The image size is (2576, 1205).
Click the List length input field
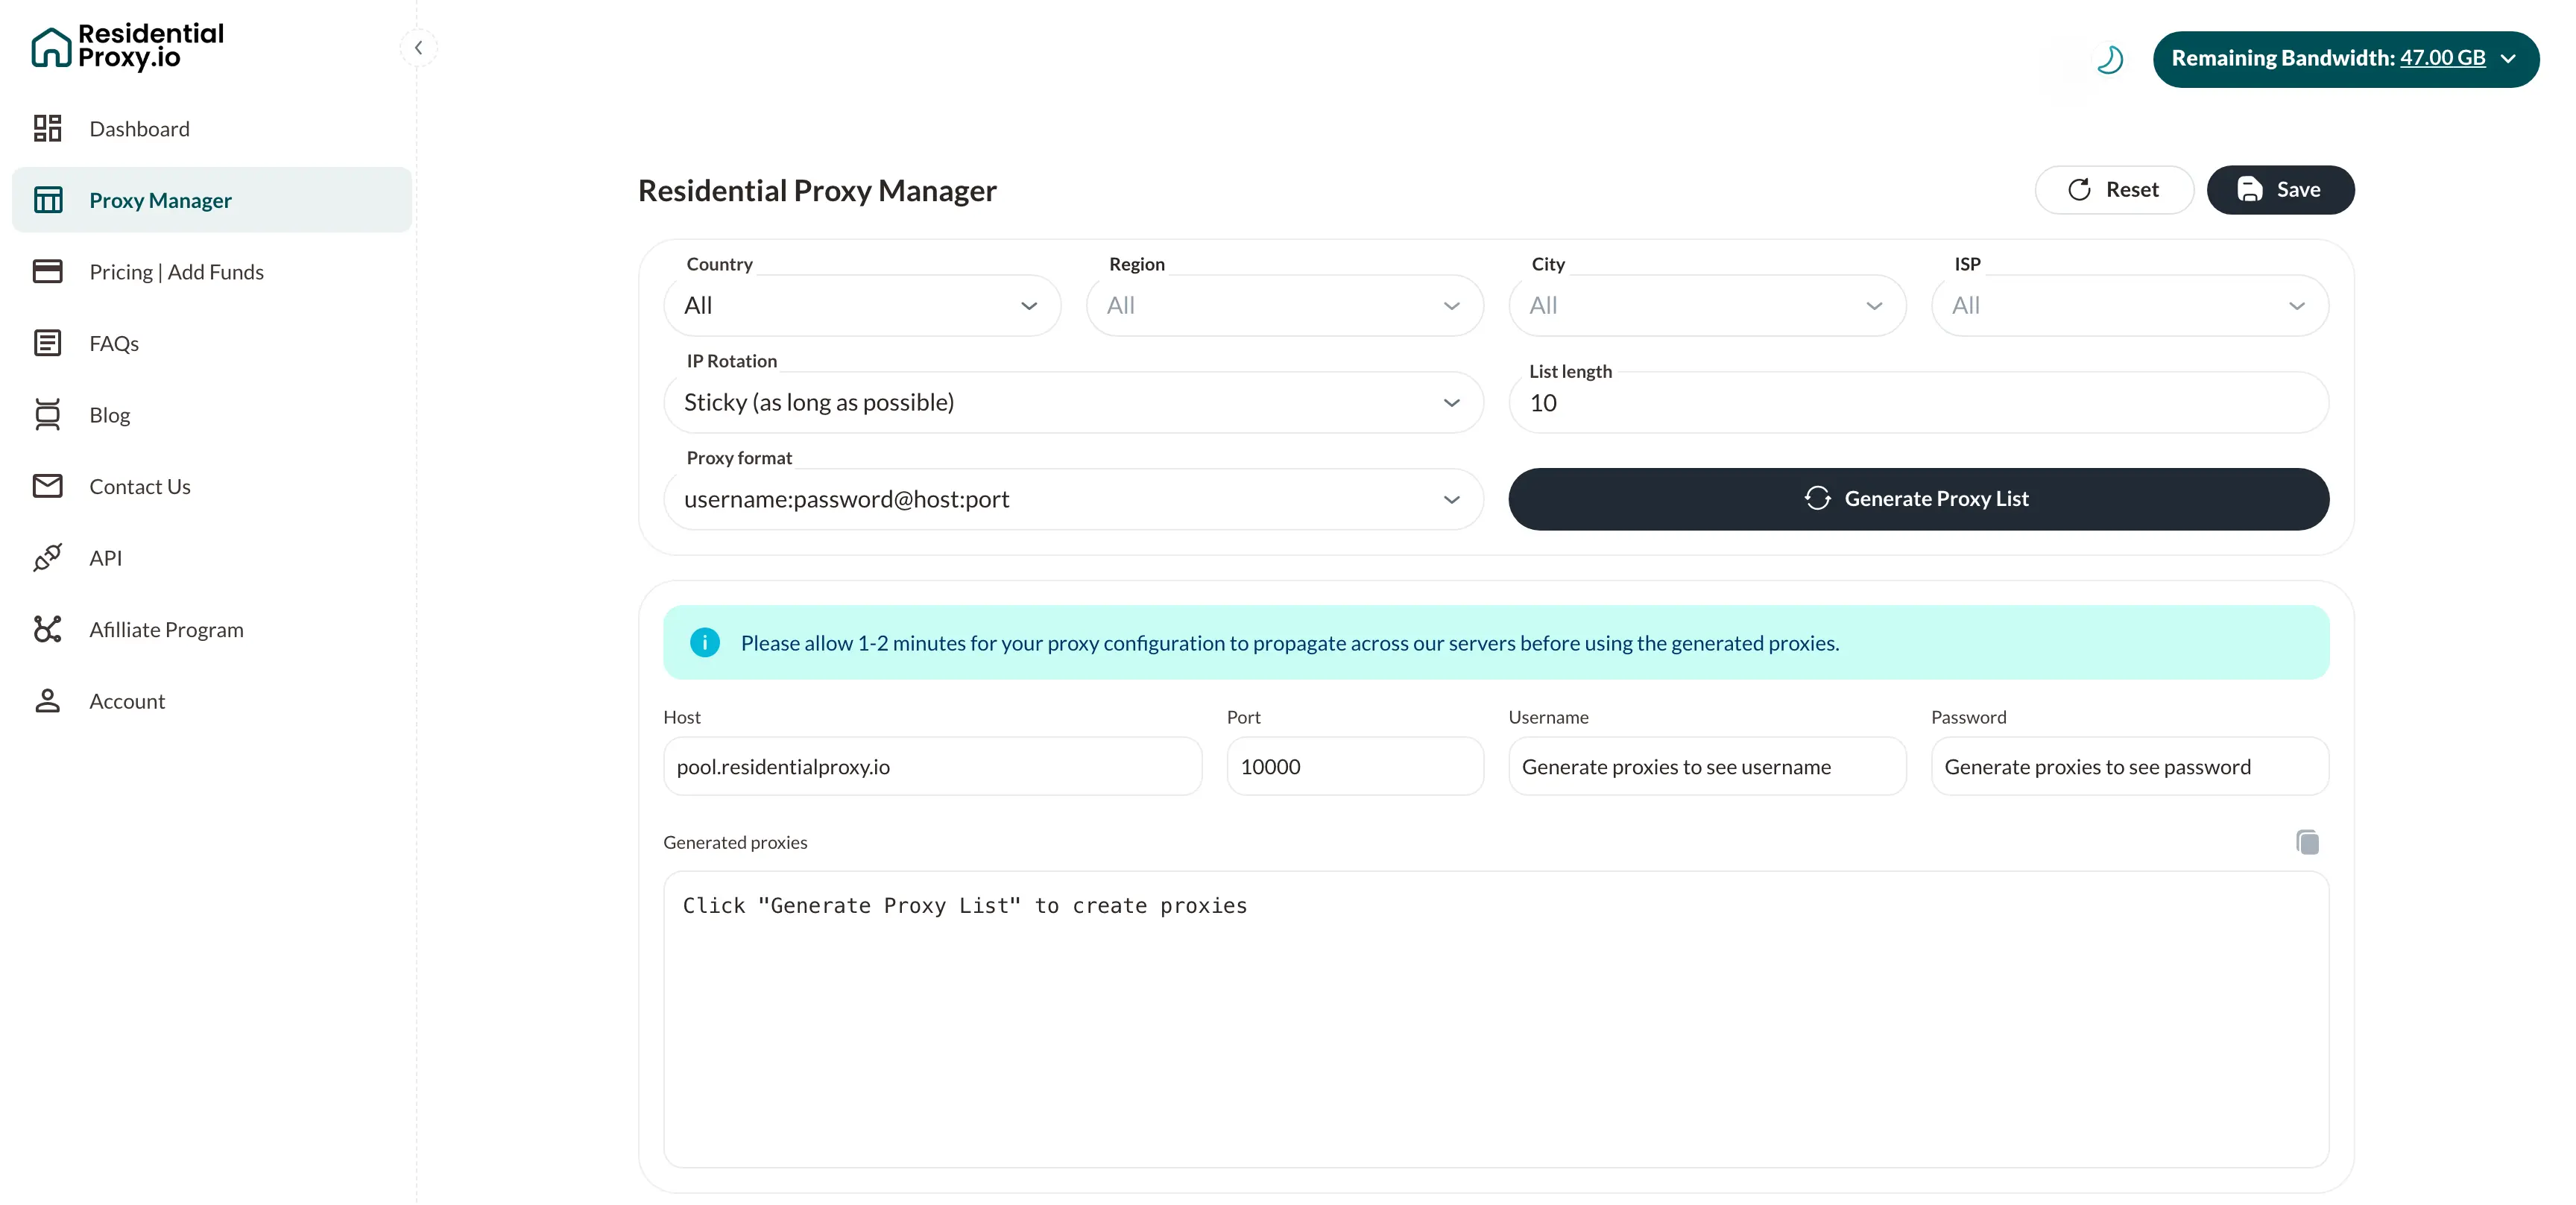coord(1917,403)
